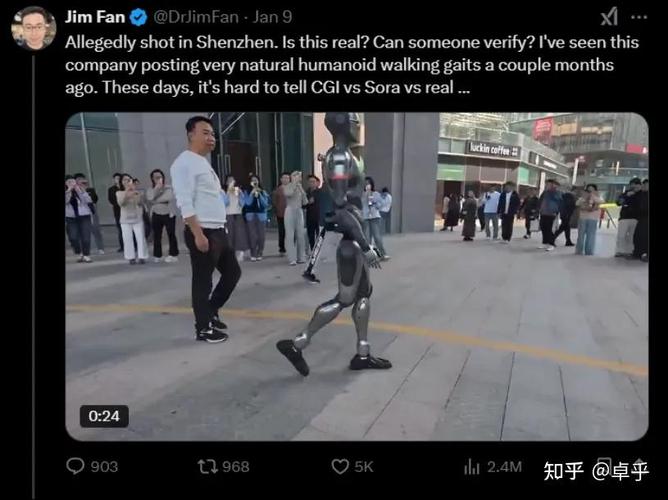Viewport: 668px width, 500px height.
Task: Like the tweet with the heart icon
Action: tap(340, 466)
